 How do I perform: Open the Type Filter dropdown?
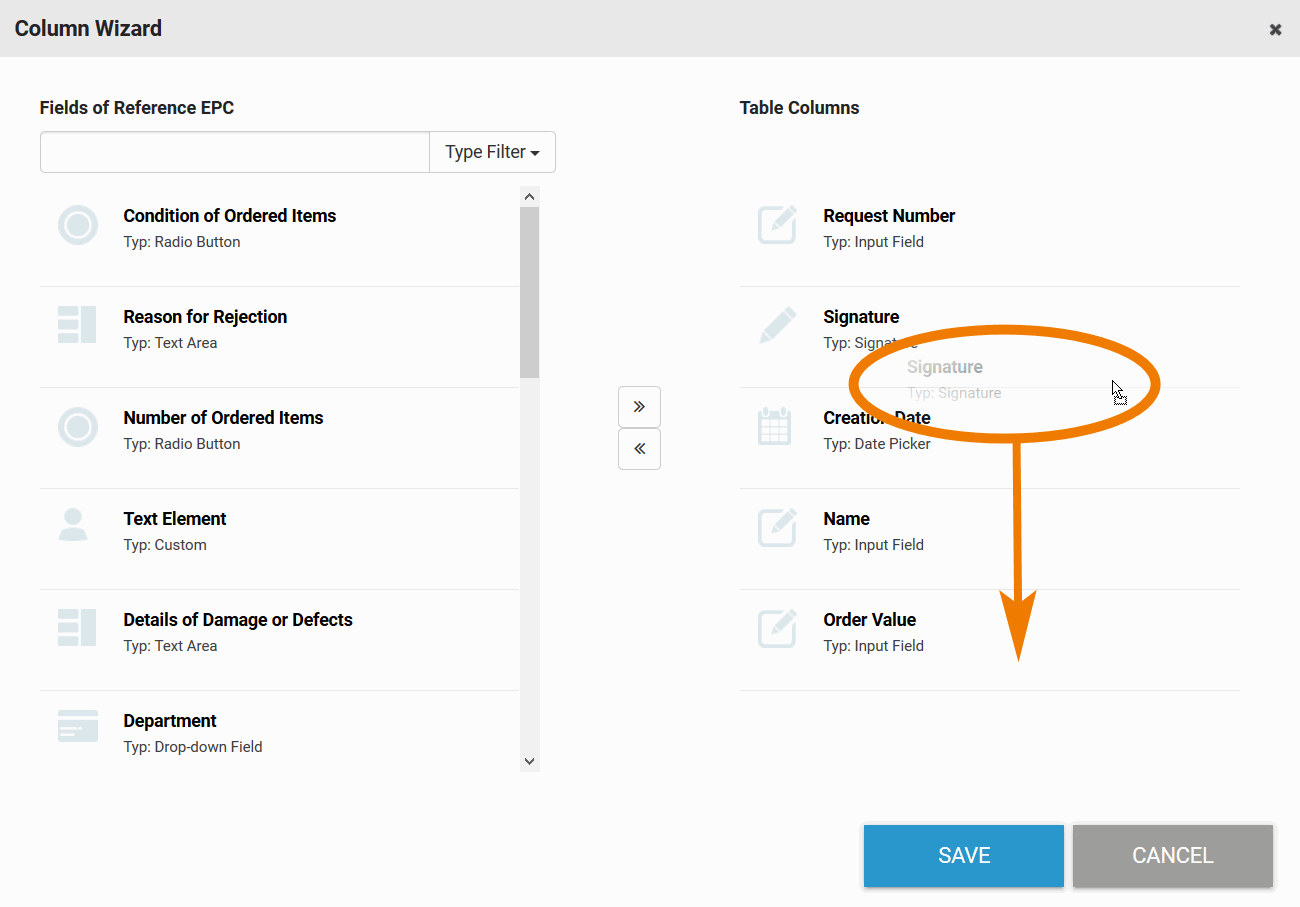[492, 152]
